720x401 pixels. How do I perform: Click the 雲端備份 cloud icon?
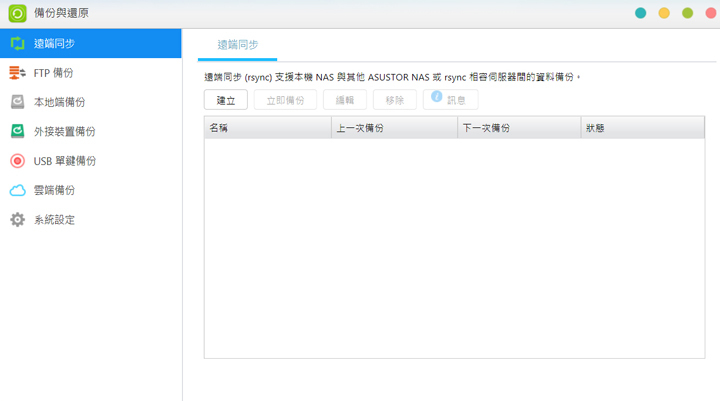[17, 190]
